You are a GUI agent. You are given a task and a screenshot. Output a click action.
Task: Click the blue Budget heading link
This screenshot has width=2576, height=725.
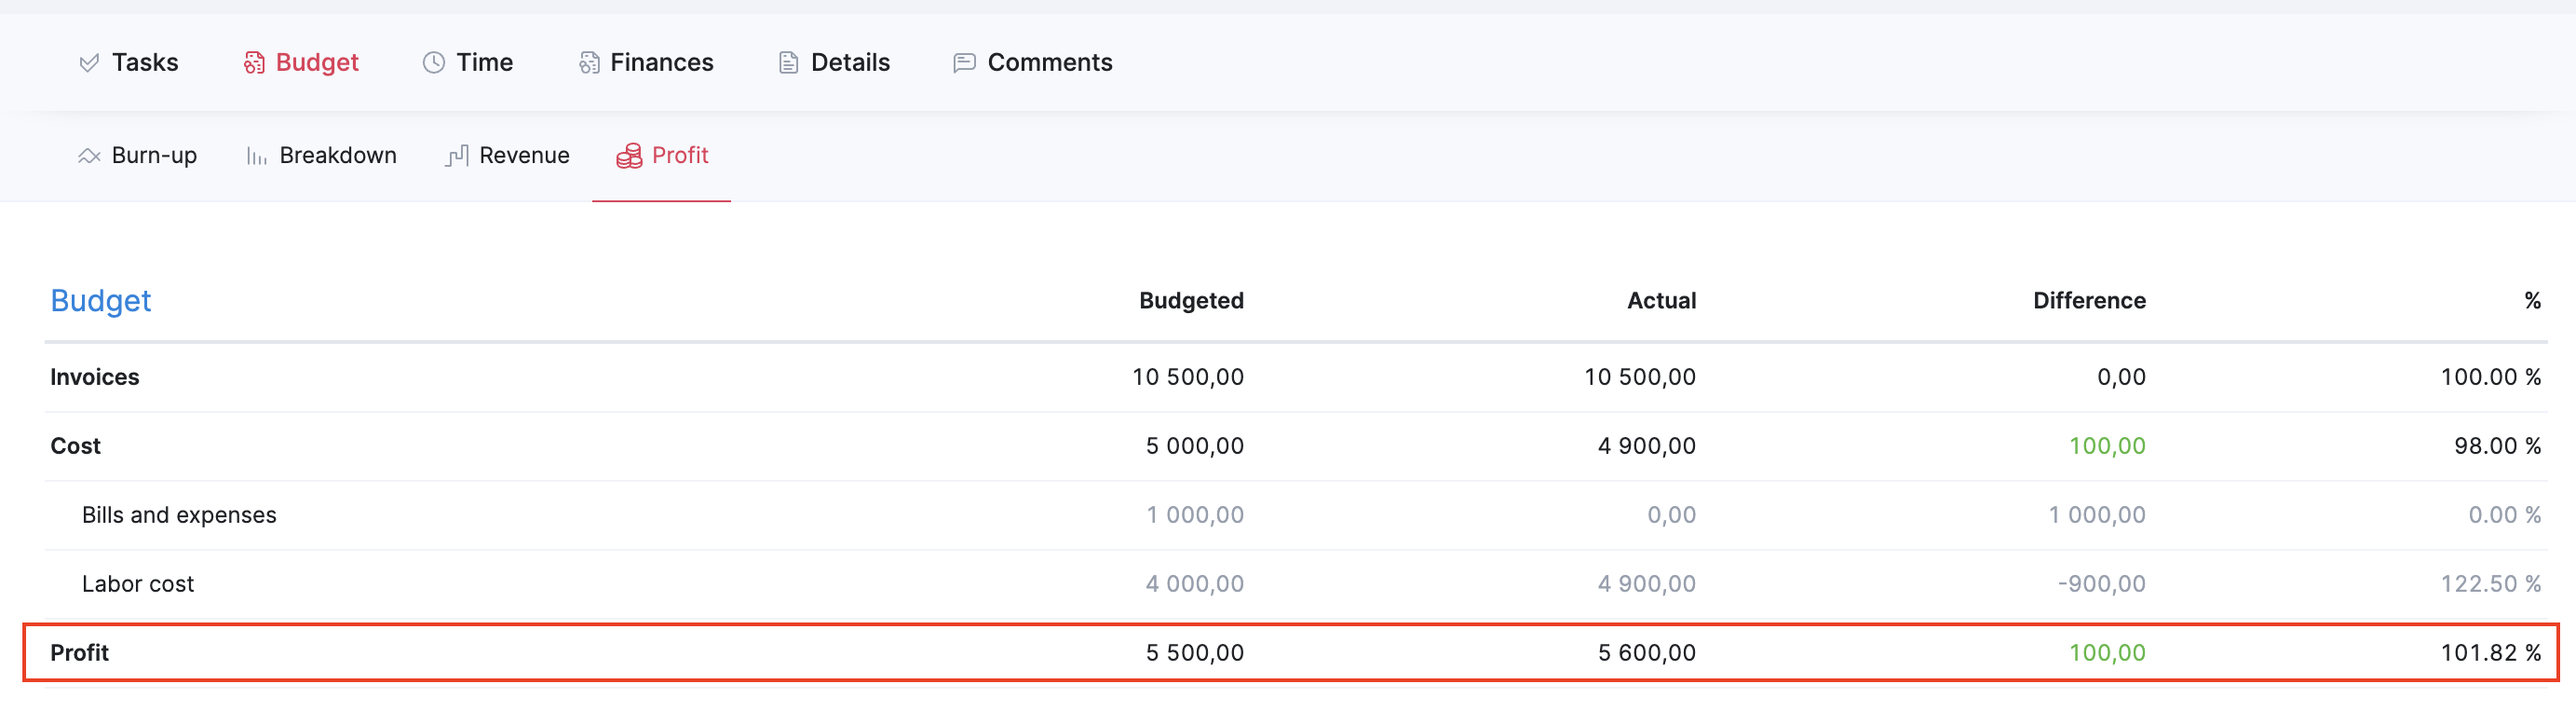click(x=101, y=301)
